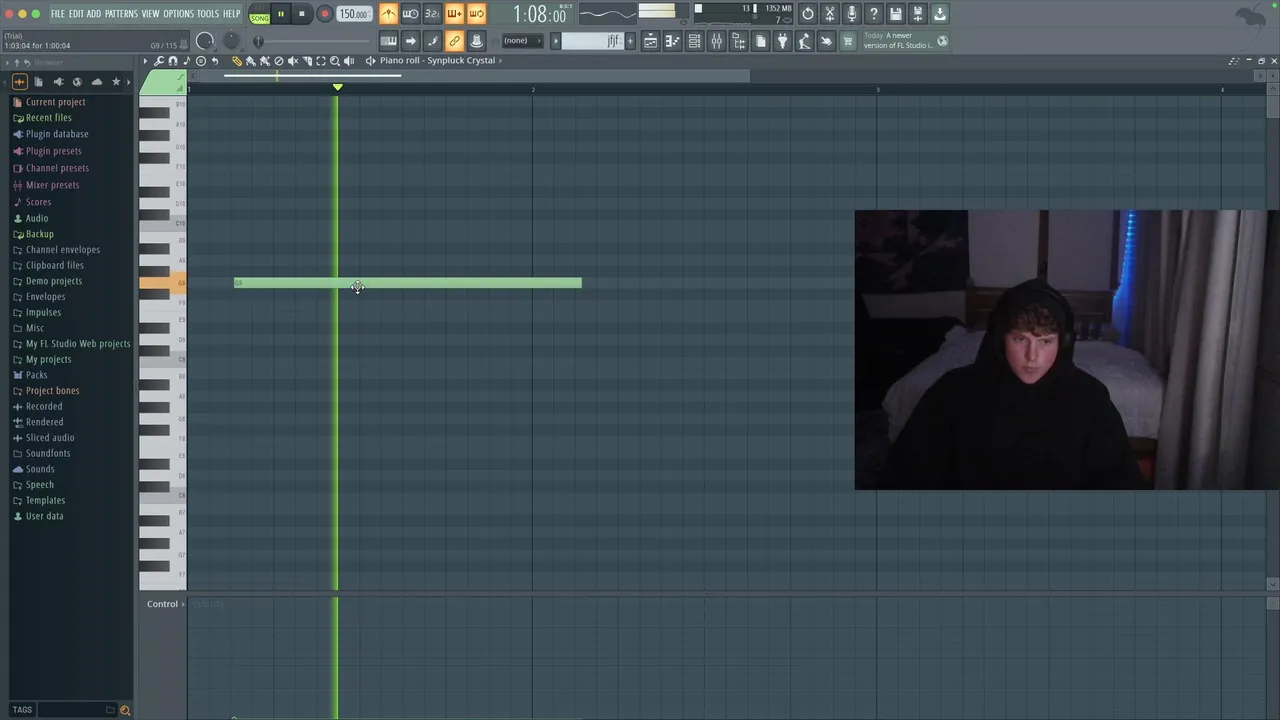Open the ADD menu
The height and width of the screenshot is (720, 1280).
coord(94,14)
